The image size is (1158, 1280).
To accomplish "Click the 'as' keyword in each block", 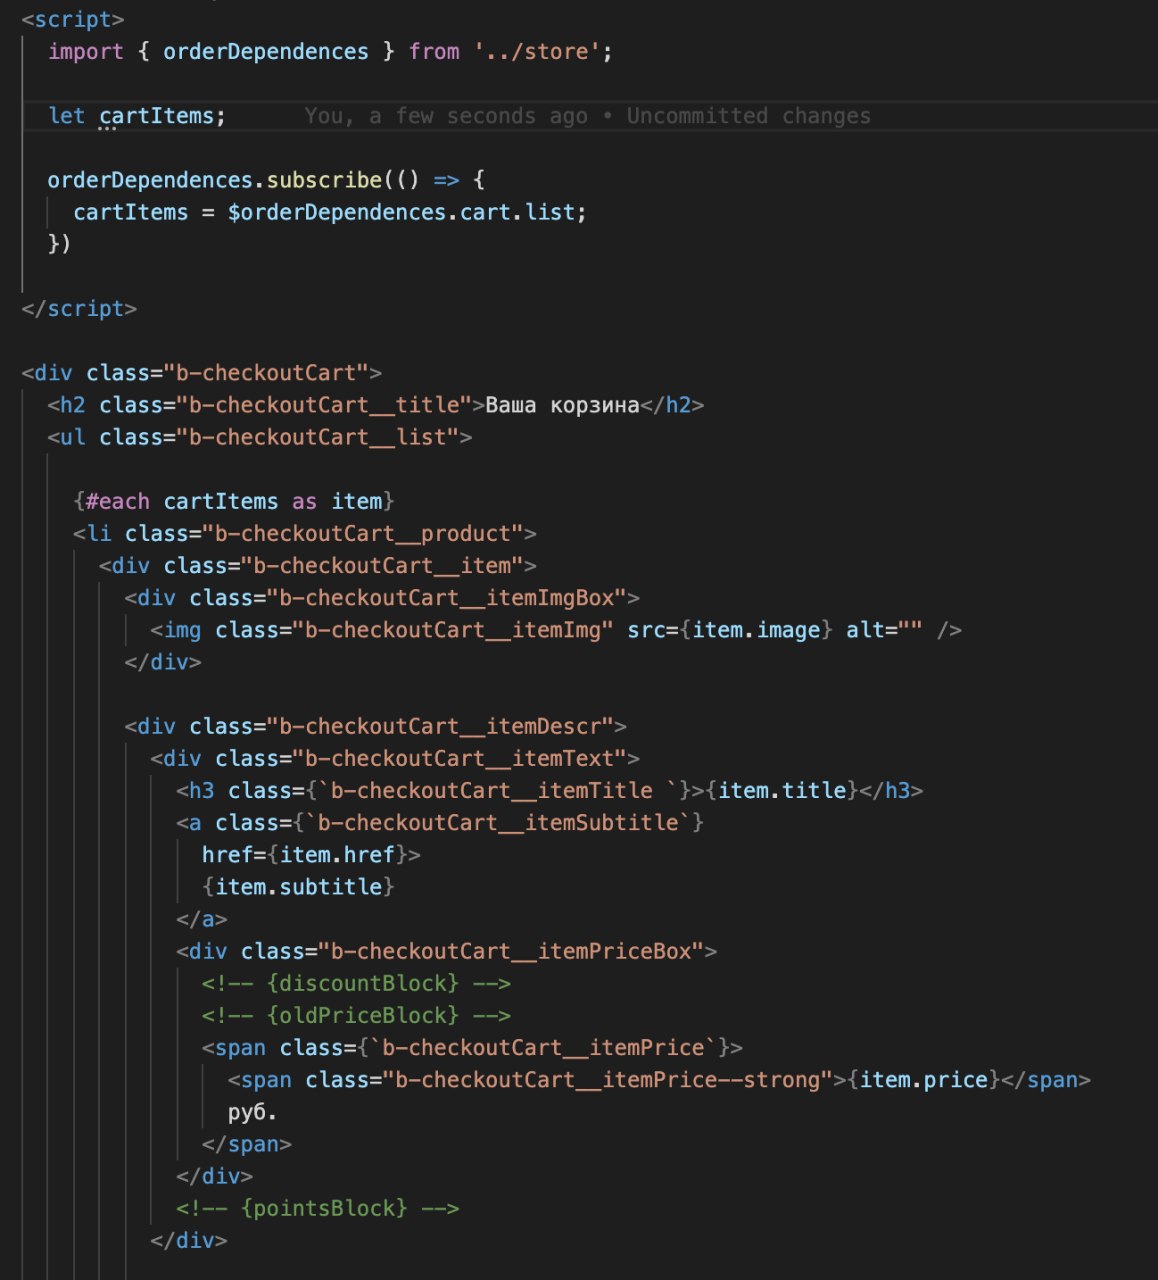I will 305,501.
